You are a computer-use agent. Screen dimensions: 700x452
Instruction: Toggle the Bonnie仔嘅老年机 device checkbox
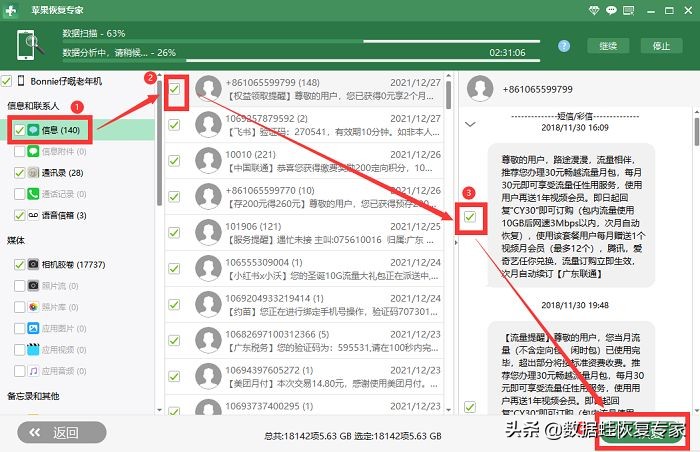[6, 81]
